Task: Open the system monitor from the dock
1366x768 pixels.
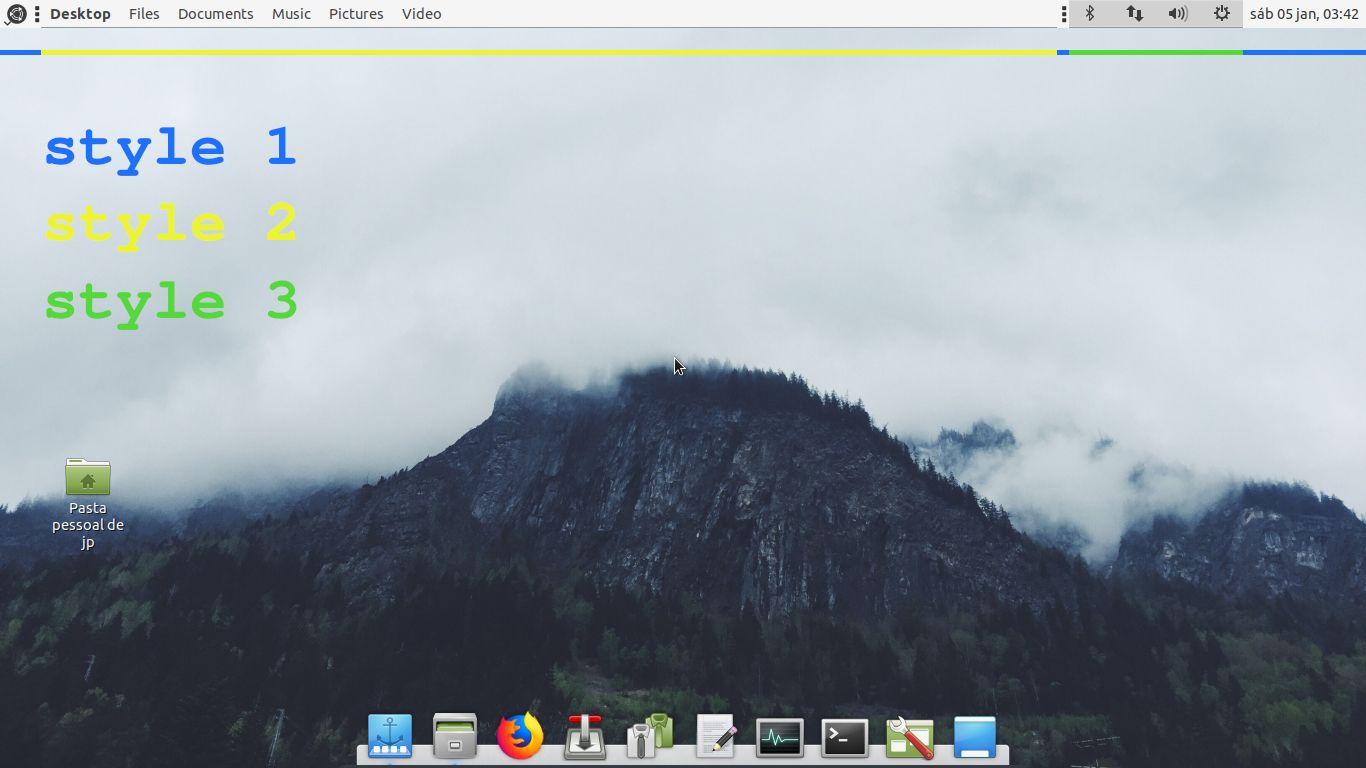Action: point(780,739)
